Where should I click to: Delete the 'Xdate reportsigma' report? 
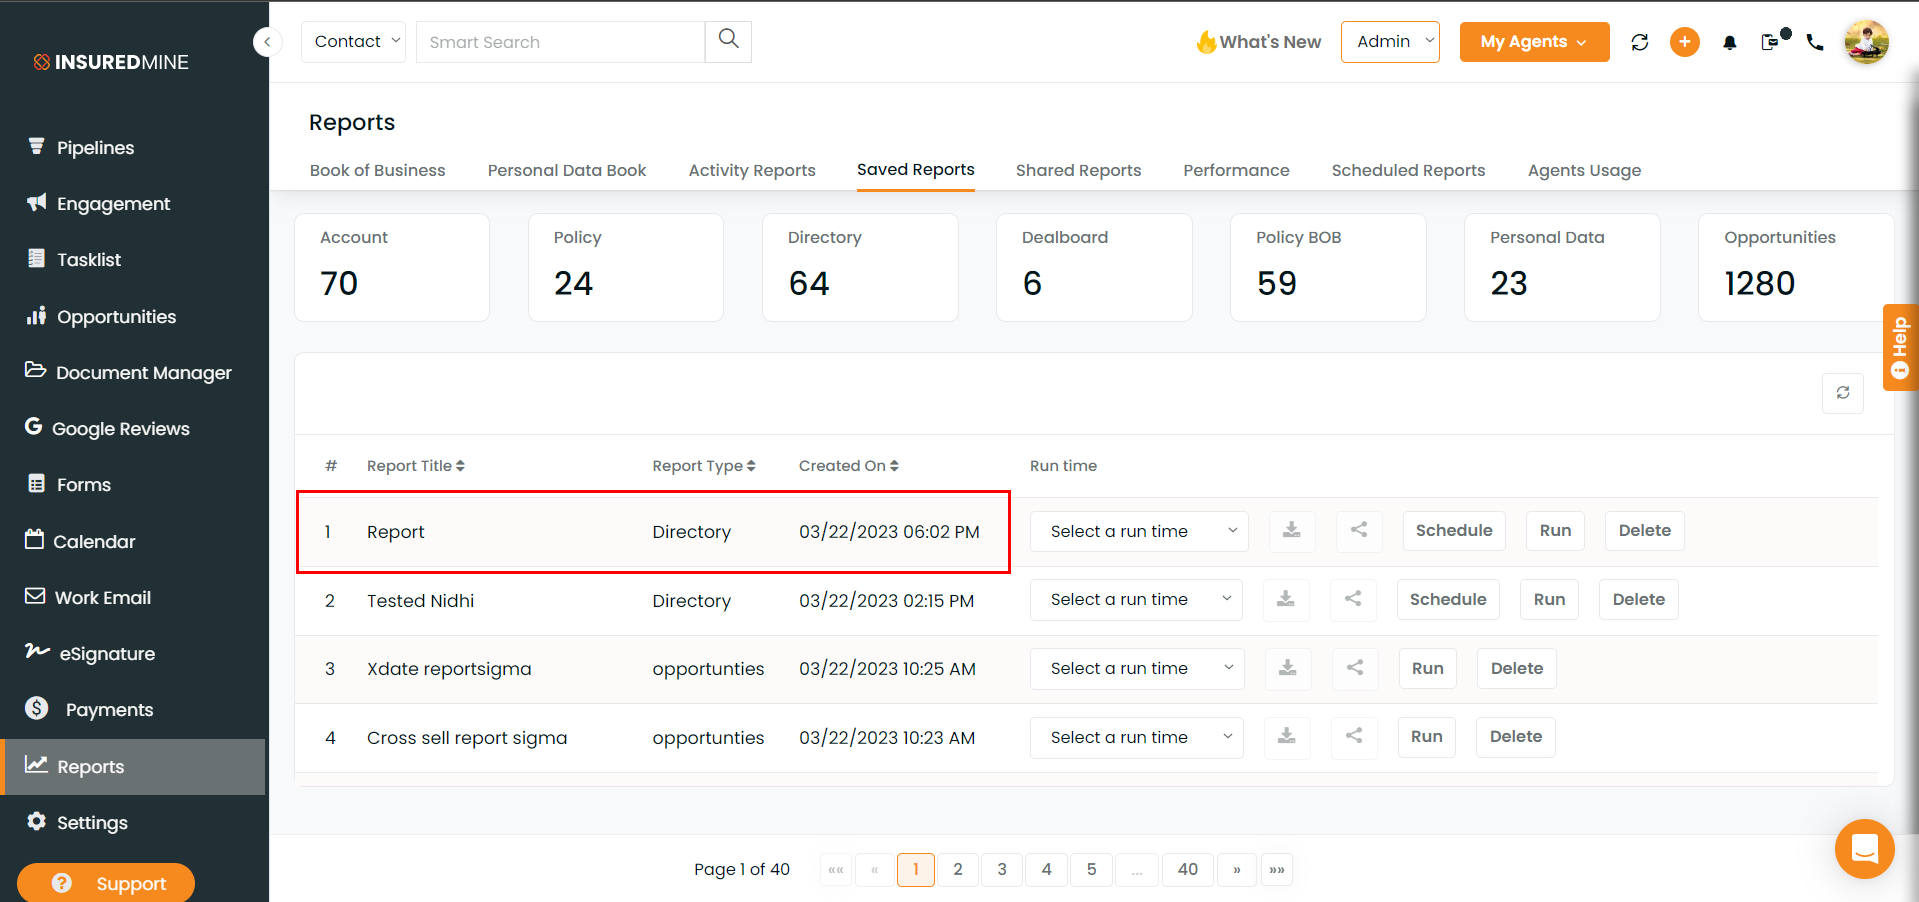tap(1517, 668)
